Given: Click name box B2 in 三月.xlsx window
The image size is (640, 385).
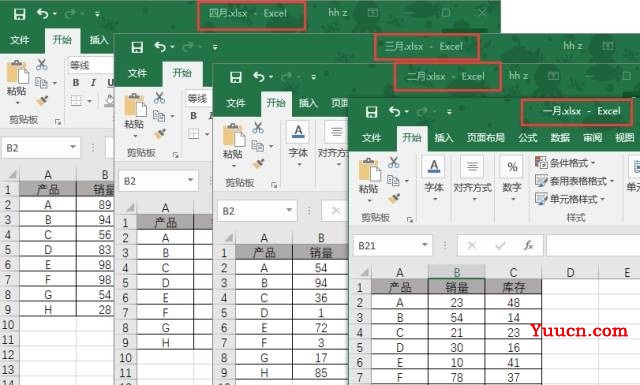Looking at the screenshot, I should pyautogui.click(x=152, y=181).
